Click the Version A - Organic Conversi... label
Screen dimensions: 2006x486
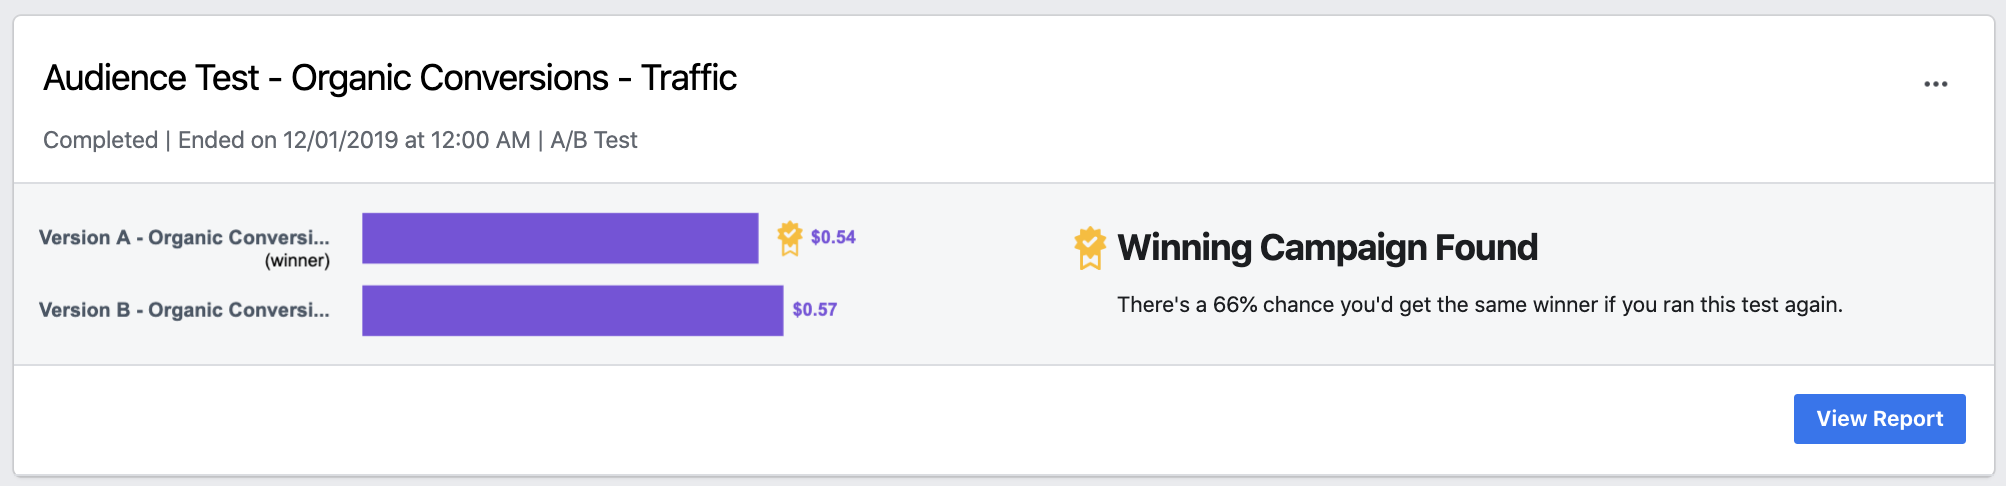pos(184,238)
